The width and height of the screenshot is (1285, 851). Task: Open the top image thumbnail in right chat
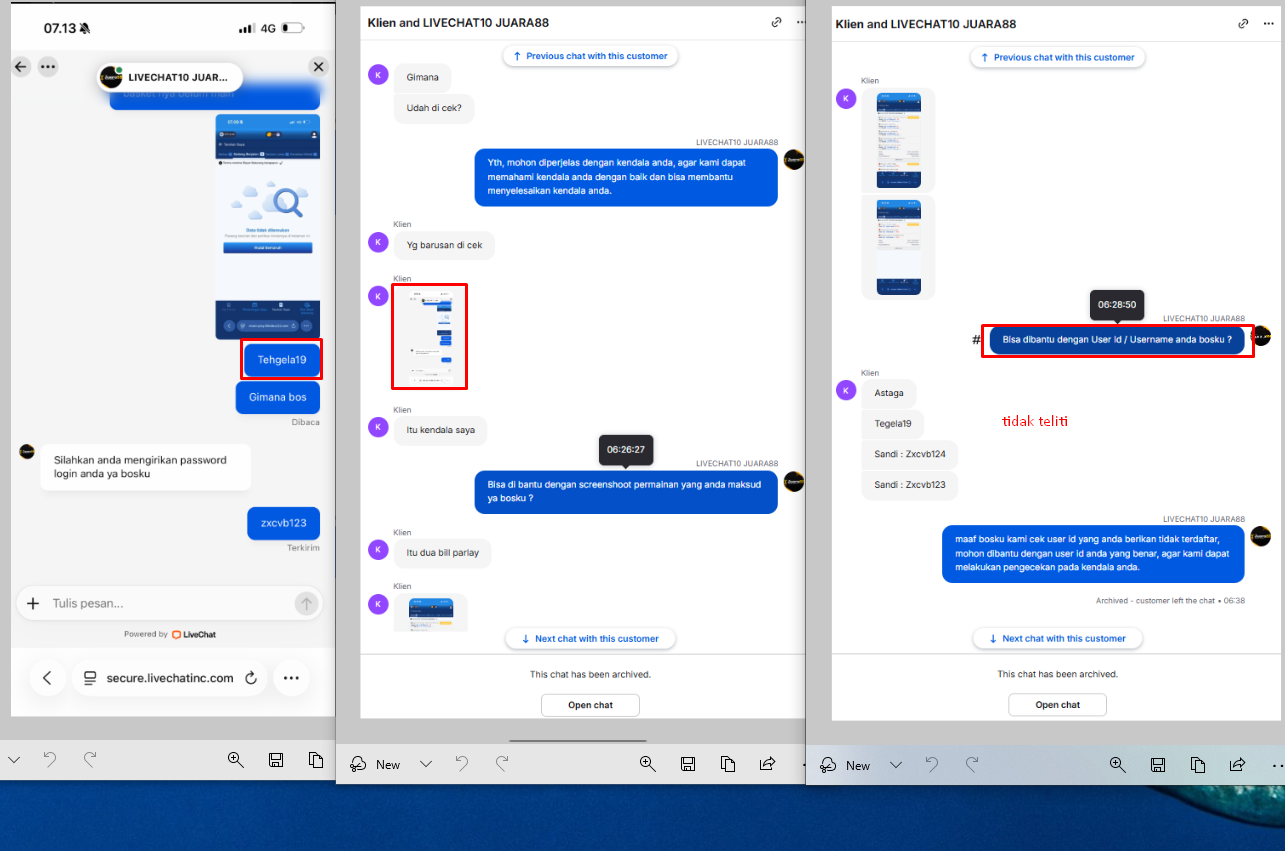pos(898,140)
